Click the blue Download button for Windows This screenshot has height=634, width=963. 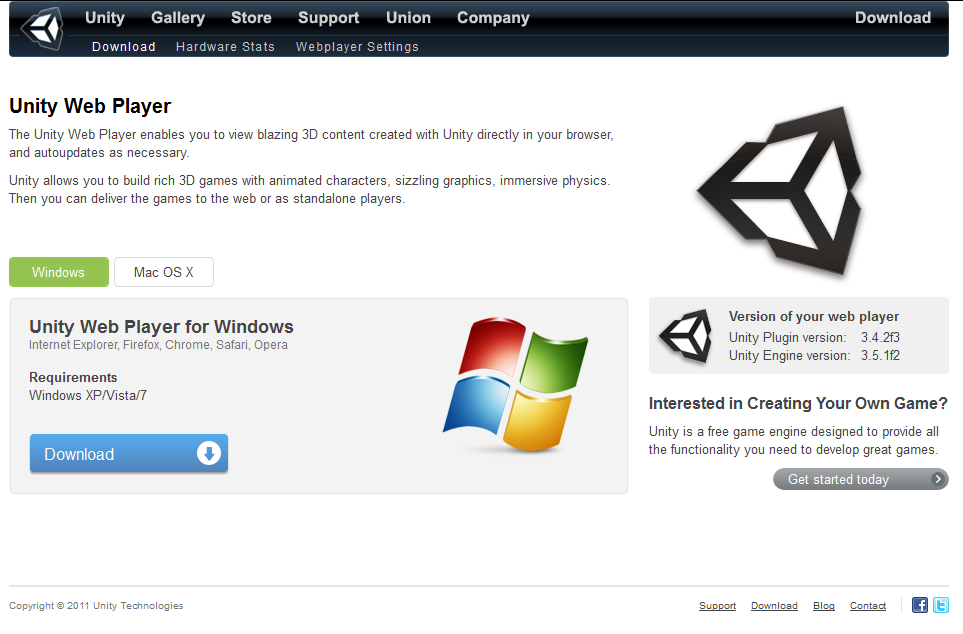pyautogui.click(x=129, y=453)
